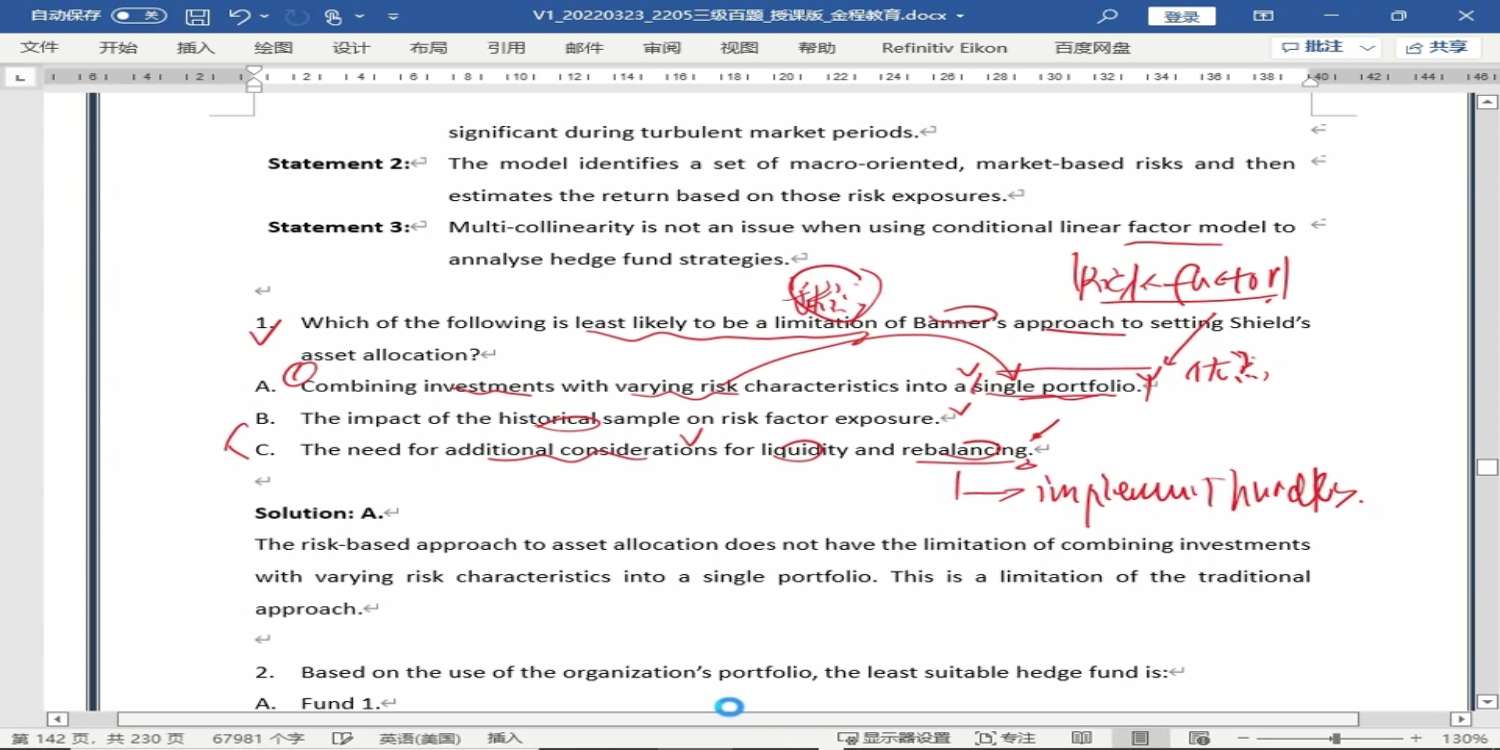Expand the Undo history dropdown arrow
Image resolution: width=1500 pixels, height=750 pixels.
(x=265, y=16)
